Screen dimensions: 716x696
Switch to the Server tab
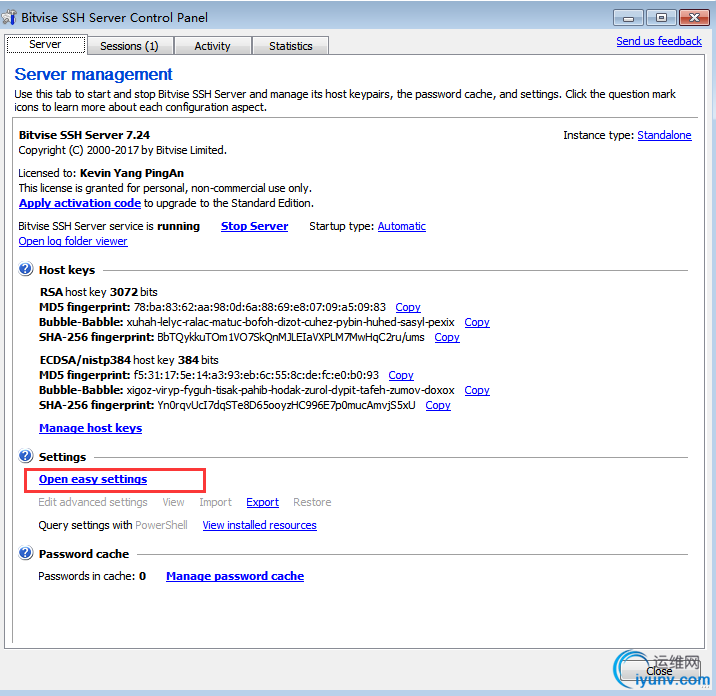point(46,45)
